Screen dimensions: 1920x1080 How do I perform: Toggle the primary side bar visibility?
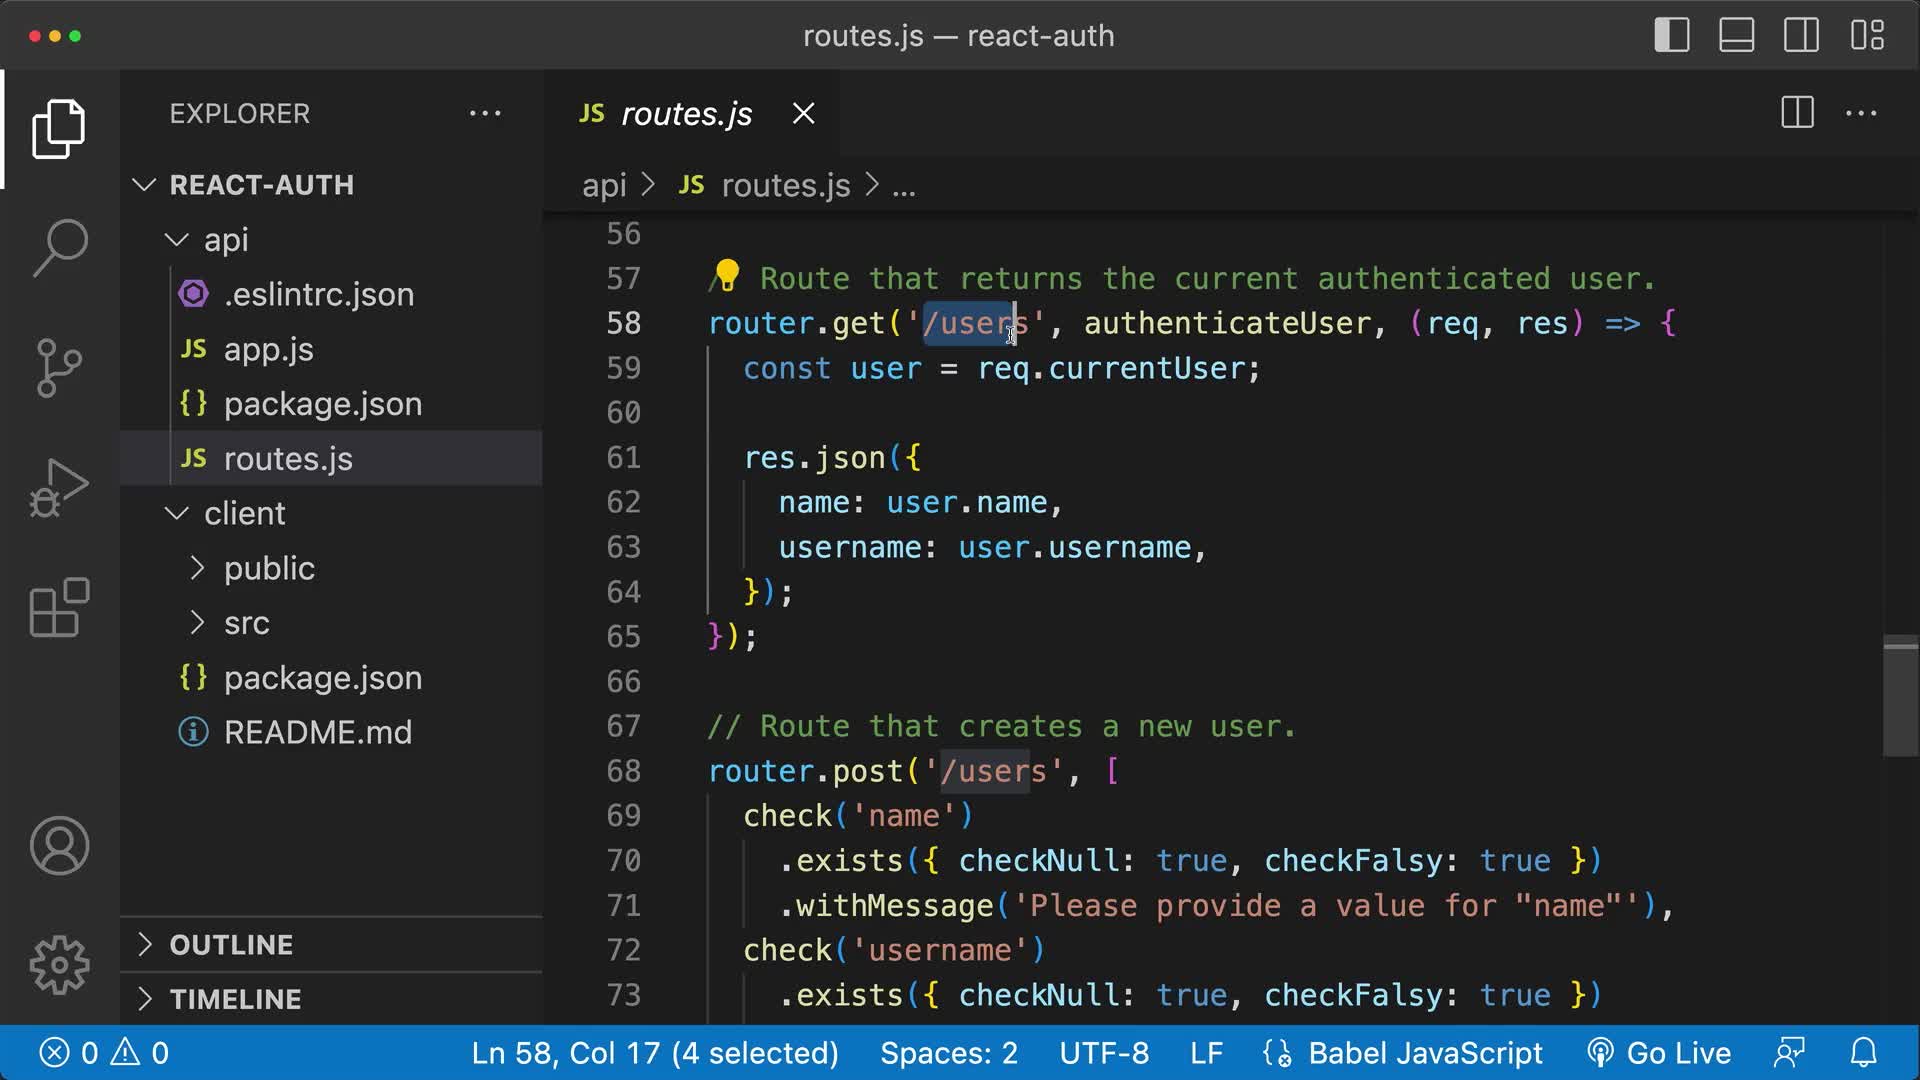(1671, 35)
